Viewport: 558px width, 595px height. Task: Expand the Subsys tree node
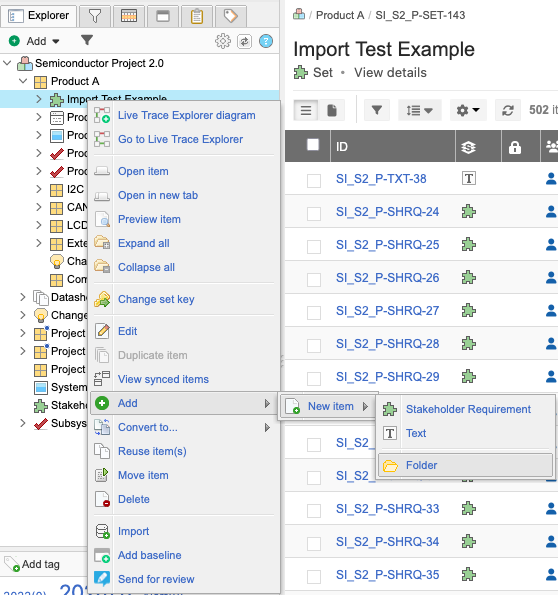click(x=23, y=423)
